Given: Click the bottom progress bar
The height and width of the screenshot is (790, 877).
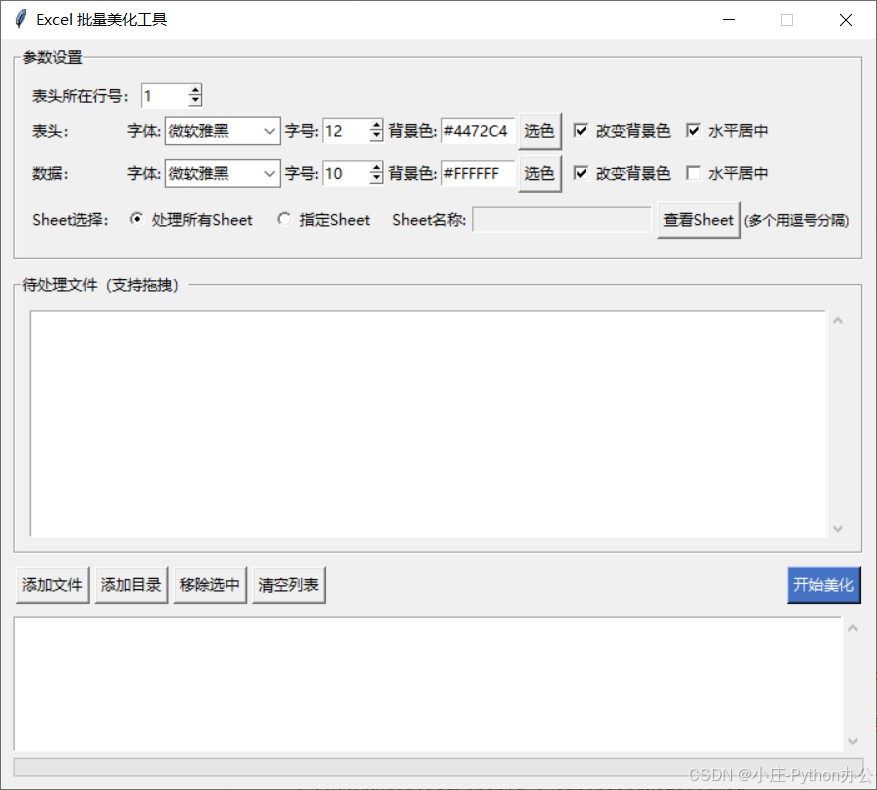Looking at the screenshot, I should tap(437, 767).
